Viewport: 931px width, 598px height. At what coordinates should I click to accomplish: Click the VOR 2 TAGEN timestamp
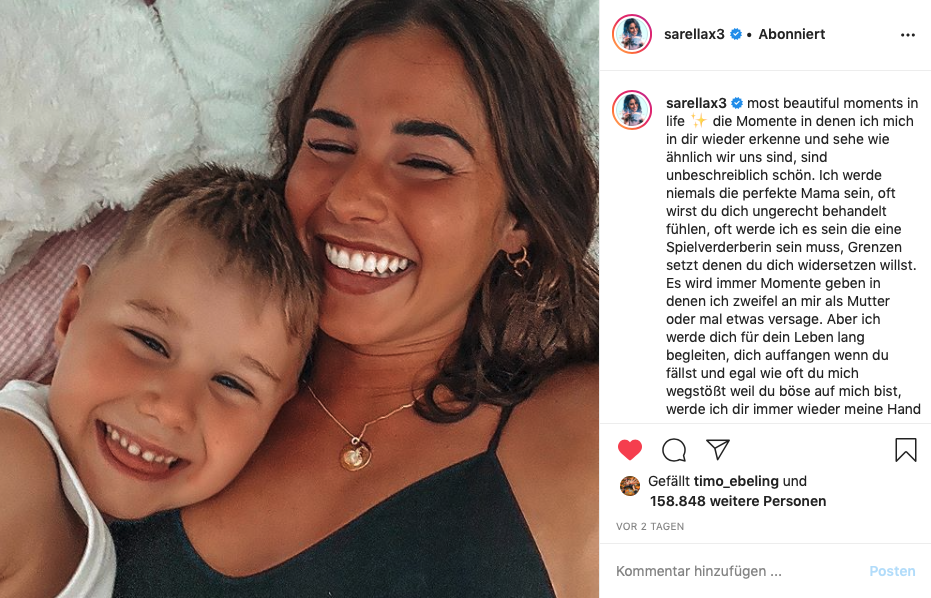(x=650, y=527)
